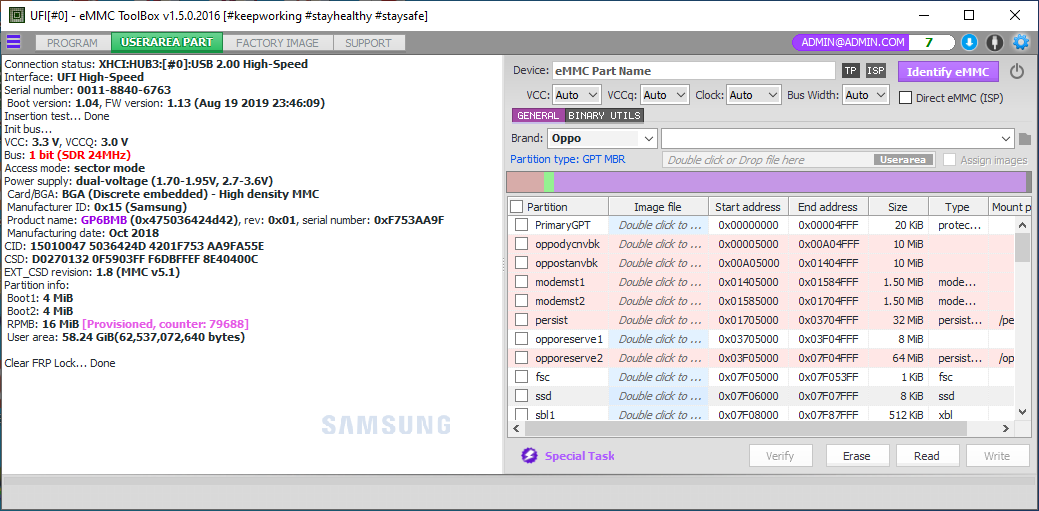
Task: Check the oppodycnvbk partition checkbox
Action: [x=521, y=244]
